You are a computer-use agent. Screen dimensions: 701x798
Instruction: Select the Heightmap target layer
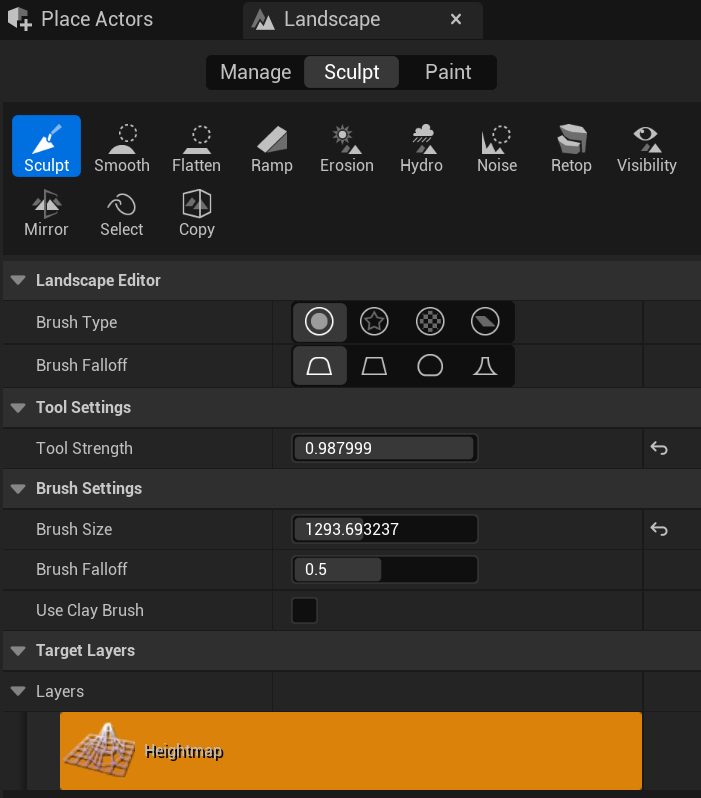click(x=350, y=751)
